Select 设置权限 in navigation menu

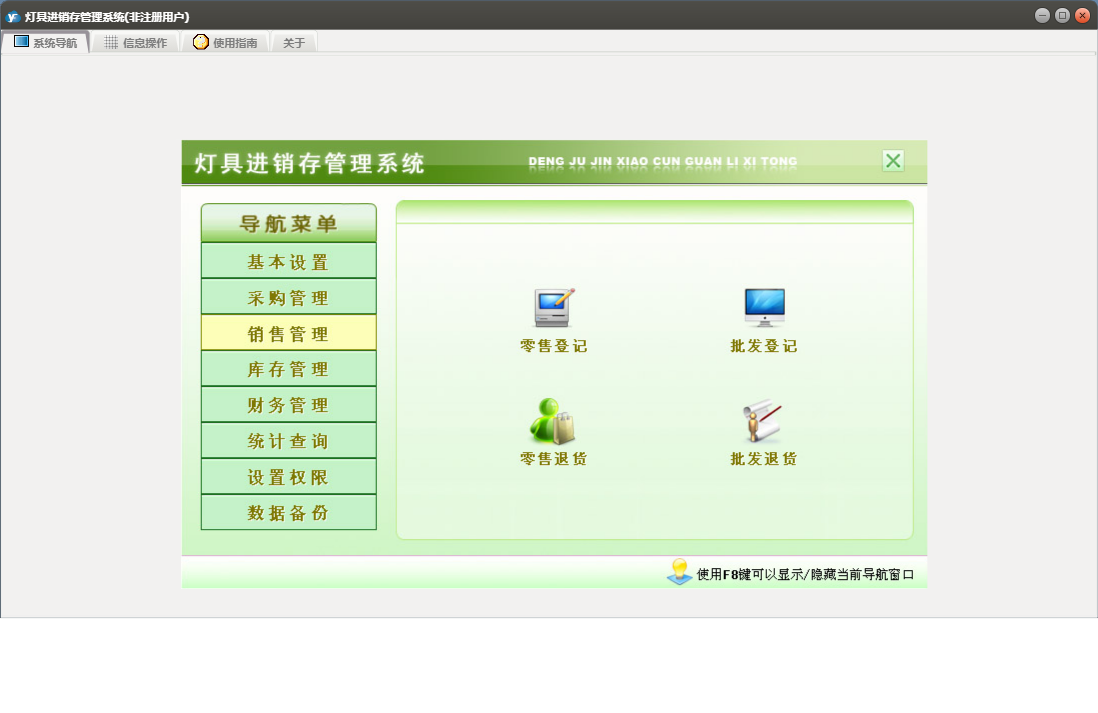[x=289, y=477]
